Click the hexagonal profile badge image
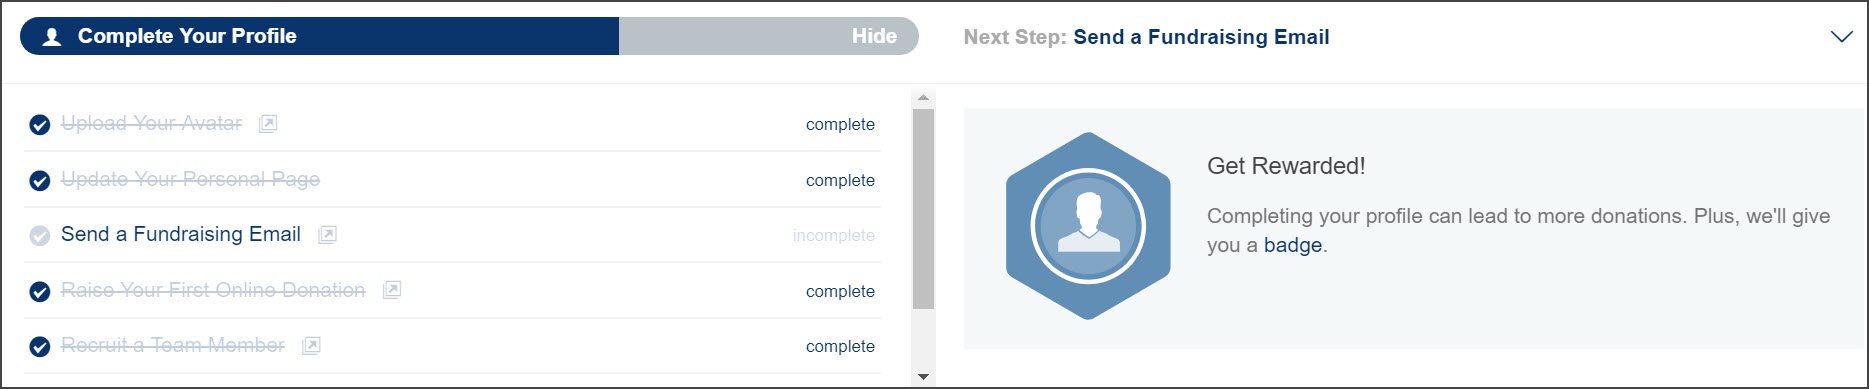 click(x=1088, y=226)
